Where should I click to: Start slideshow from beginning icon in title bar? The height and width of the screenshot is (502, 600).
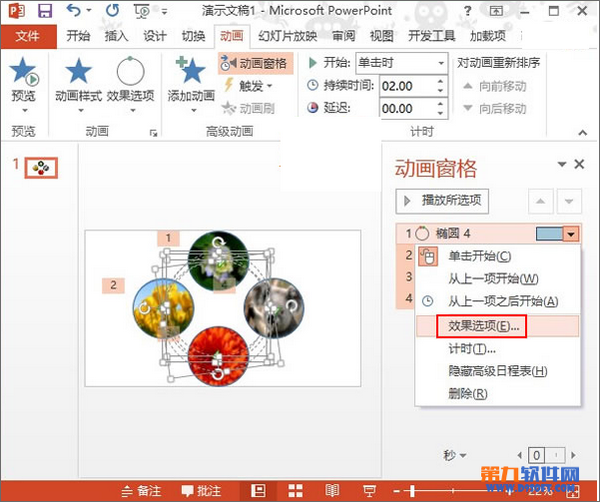(x=142, y=11)
